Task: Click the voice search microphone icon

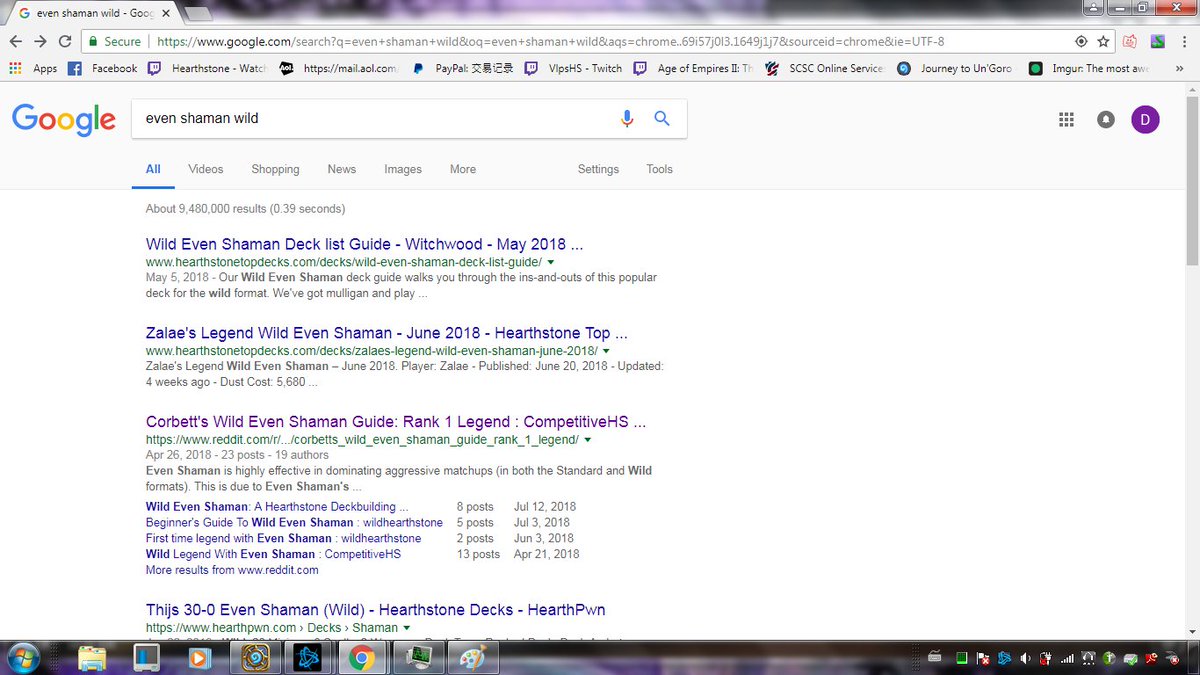Action: coord(627,118)
